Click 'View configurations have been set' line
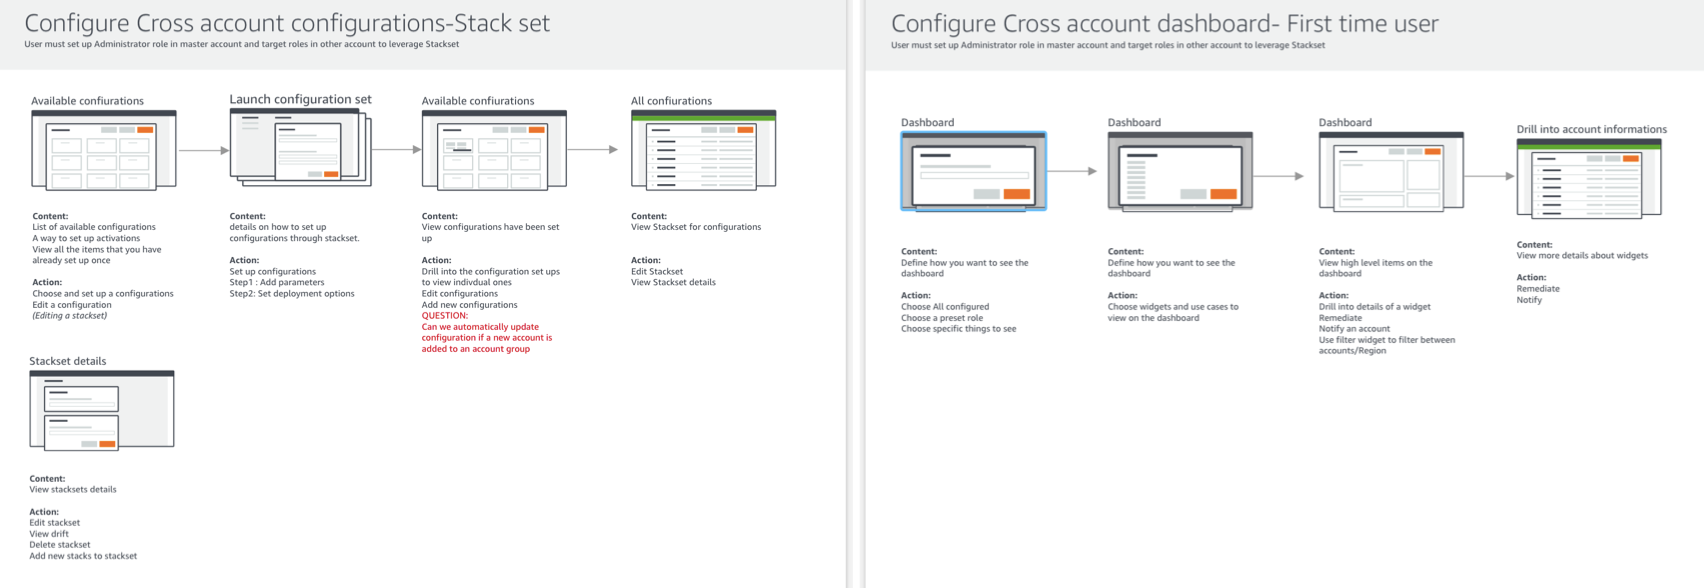This screenshot has width=1704, height=588. pos(491,227)
